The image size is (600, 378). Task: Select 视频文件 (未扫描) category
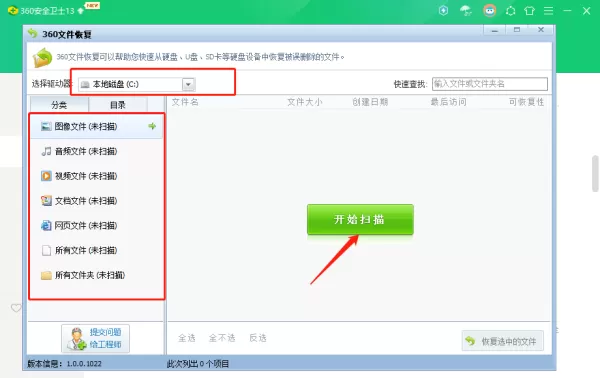click(96, 176)
